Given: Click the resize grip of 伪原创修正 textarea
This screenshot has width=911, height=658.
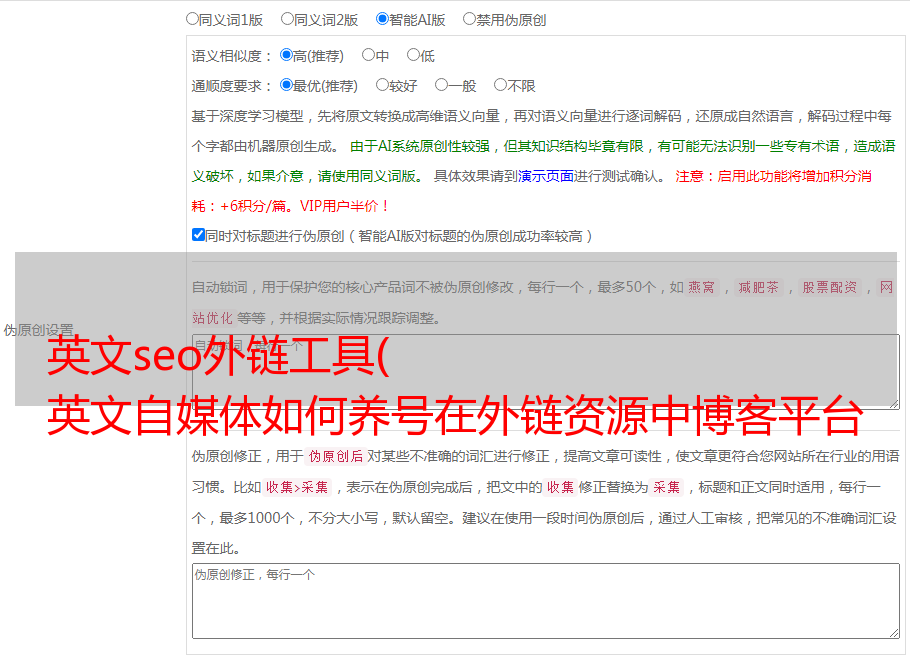Looking at the screenshot, I should point(894,633).
